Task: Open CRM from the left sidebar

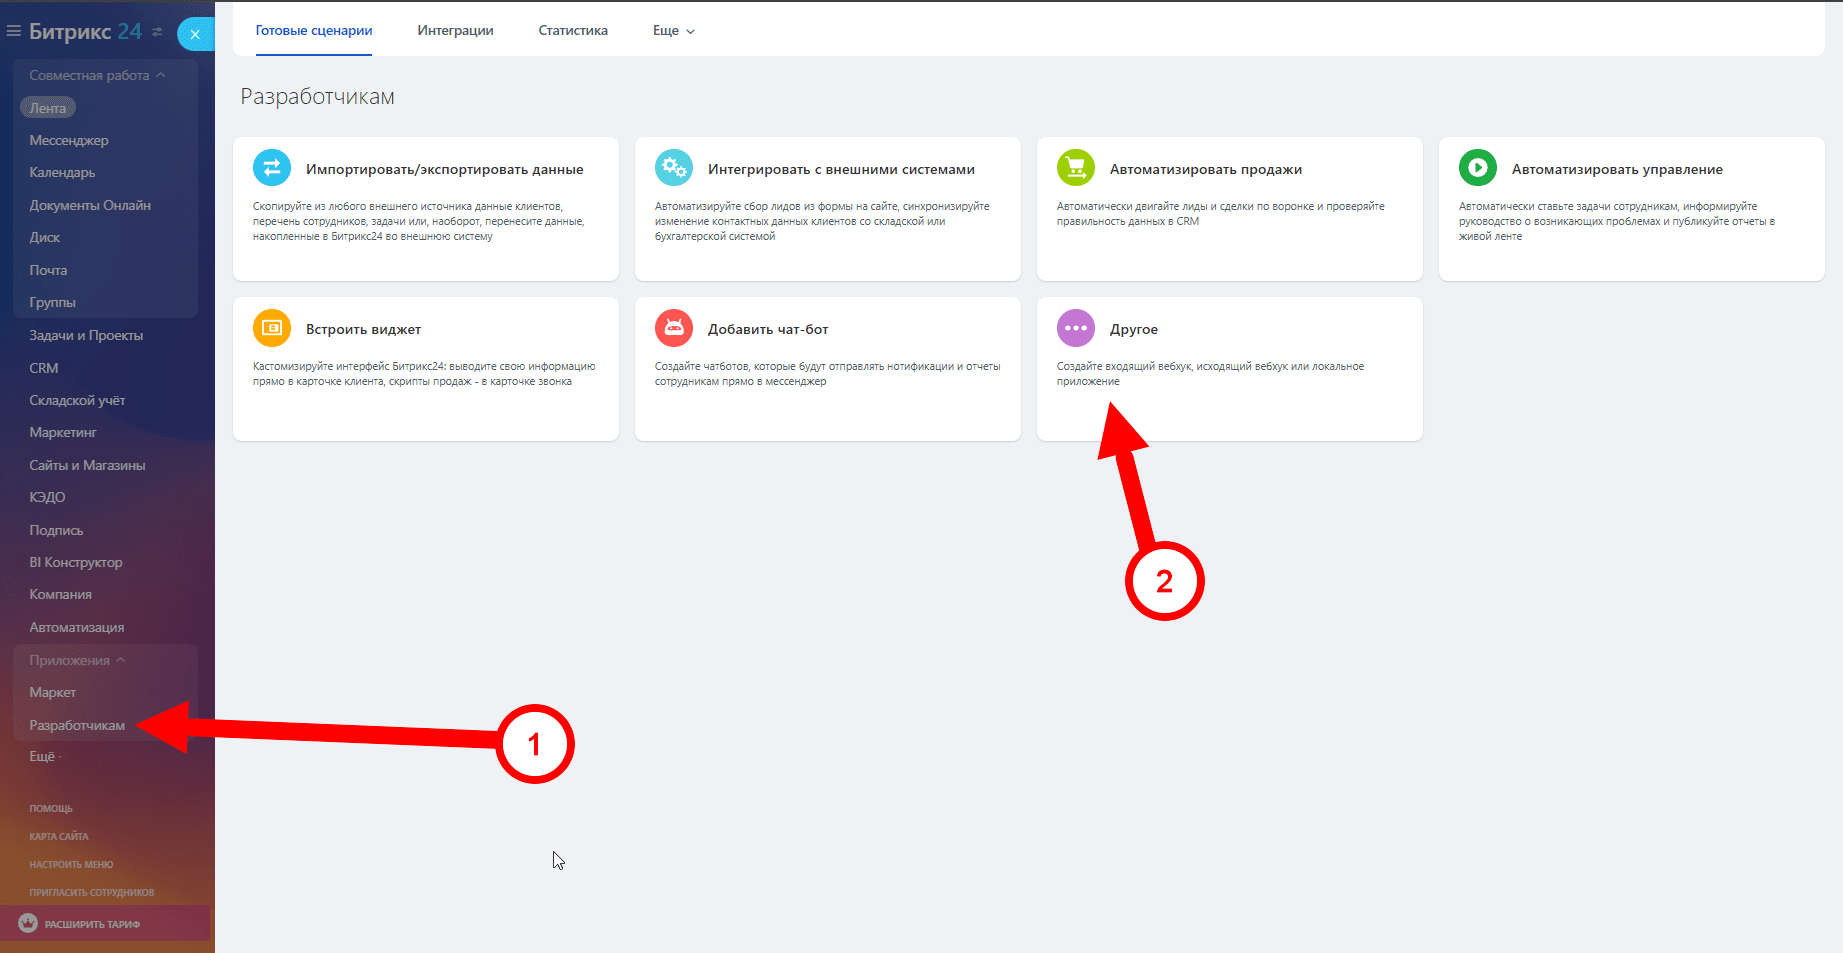Action: pos(44,368)
